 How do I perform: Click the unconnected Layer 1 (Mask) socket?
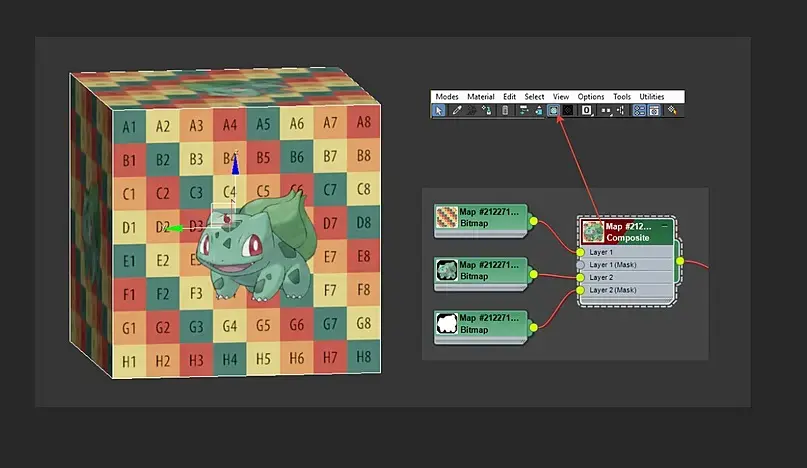[x=580, y=265]
